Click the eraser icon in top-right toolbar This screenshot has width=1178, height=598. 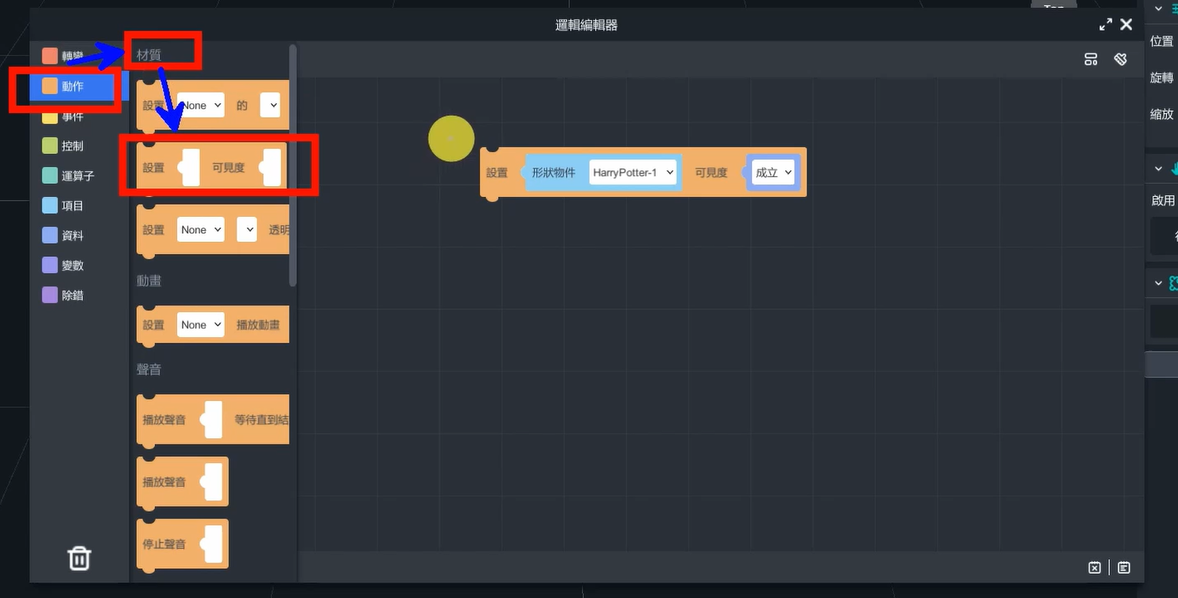[x=1120, y=60]
